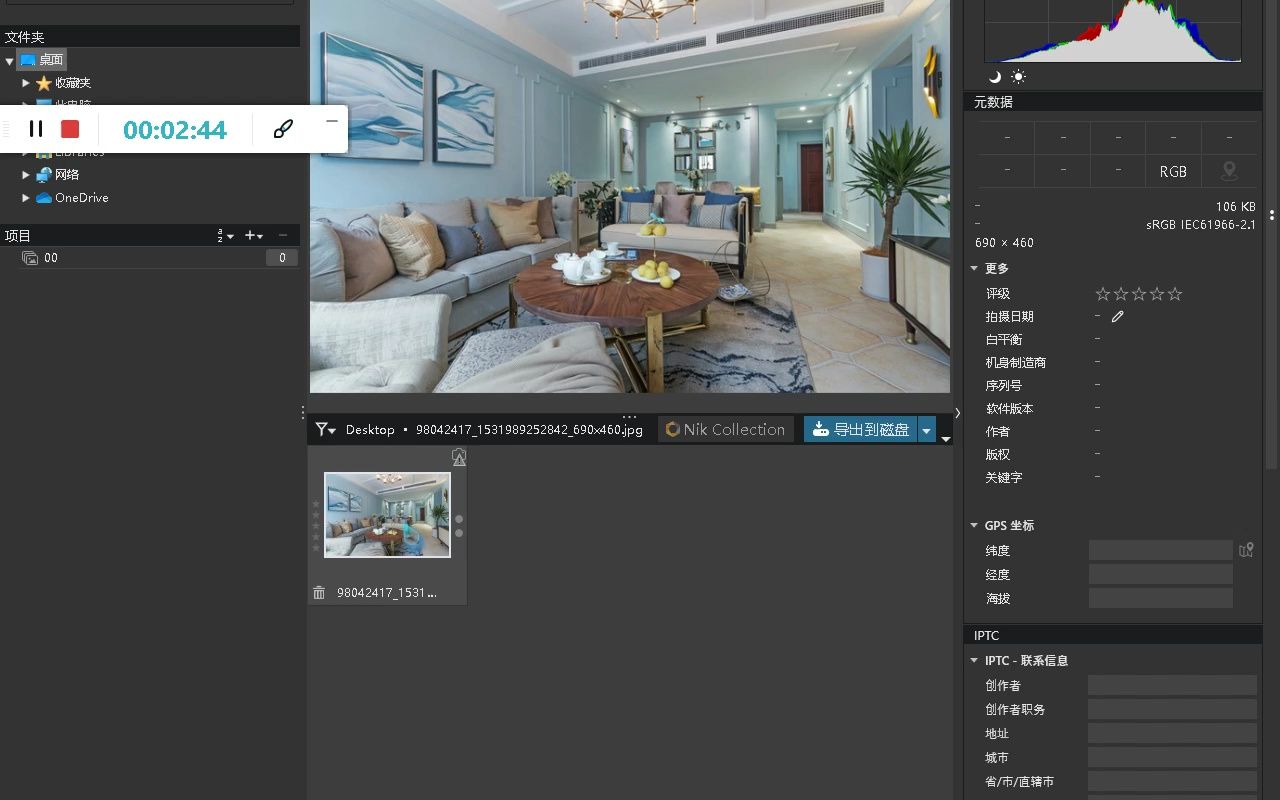Stop the screen recording with the red square
Screen dimensions: 1280x800
point(68,128)
